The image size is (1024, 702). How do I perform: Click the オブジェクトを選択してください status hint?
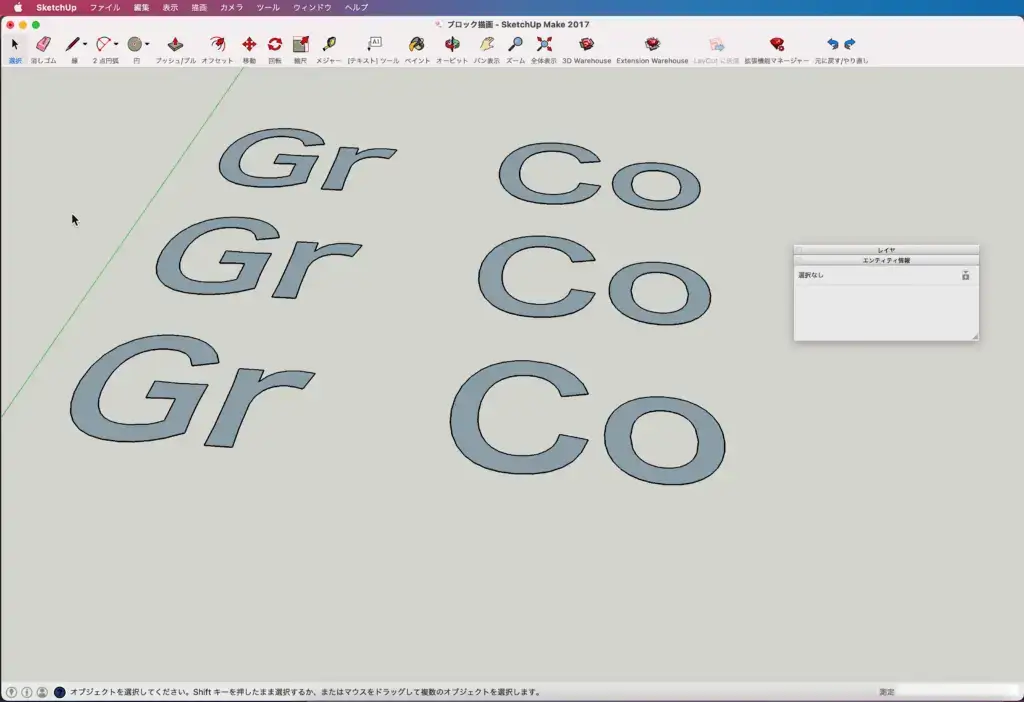[306, 692]
